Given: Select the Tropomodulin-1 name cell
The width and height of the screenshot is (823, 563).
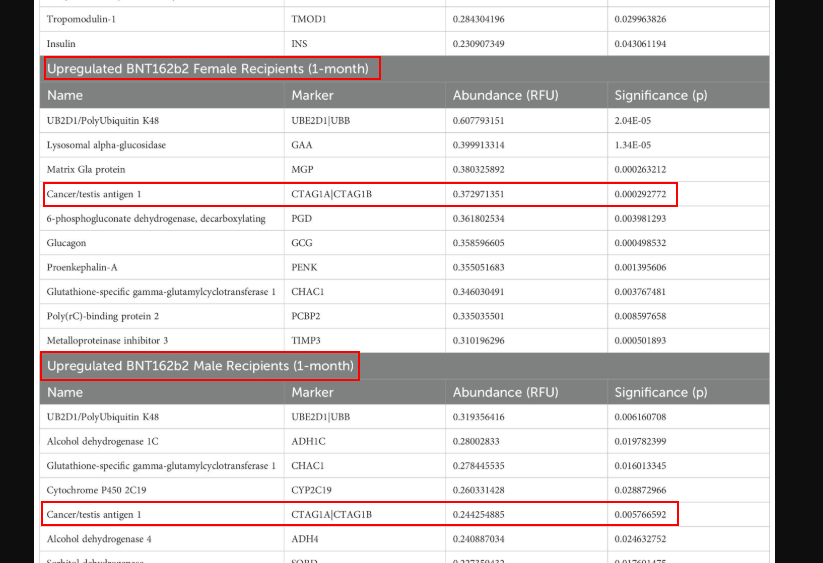Looking at the screenshot, I should [x=83, y=19].
